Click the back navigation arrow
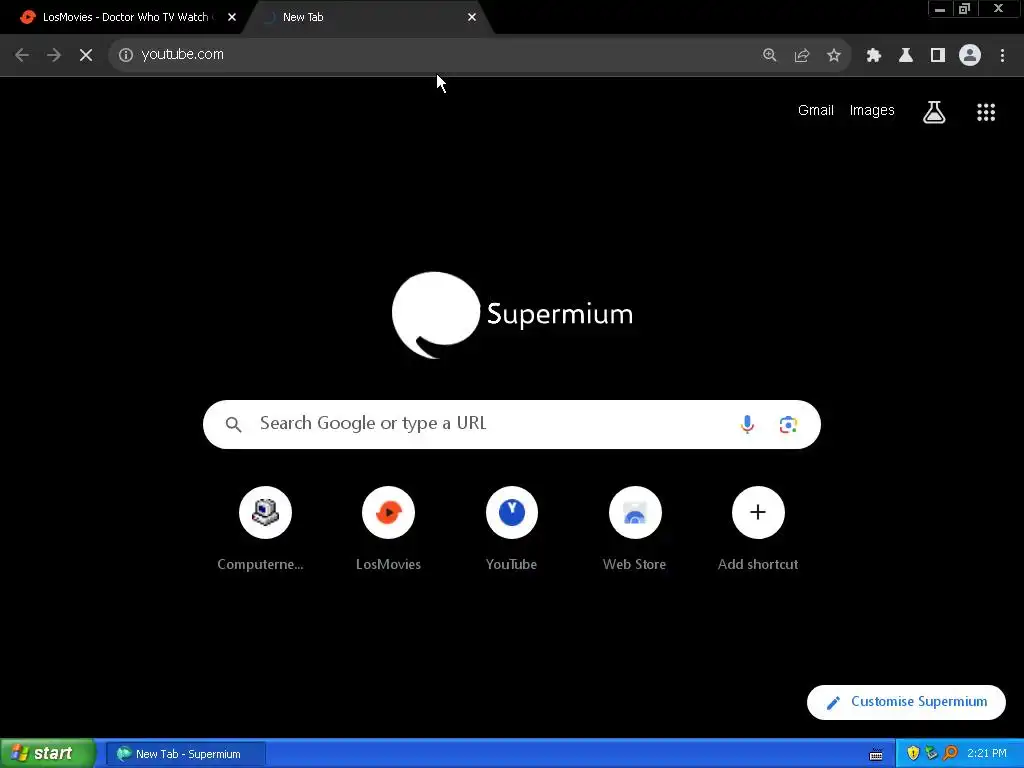1024x768 pixels. 22,55
